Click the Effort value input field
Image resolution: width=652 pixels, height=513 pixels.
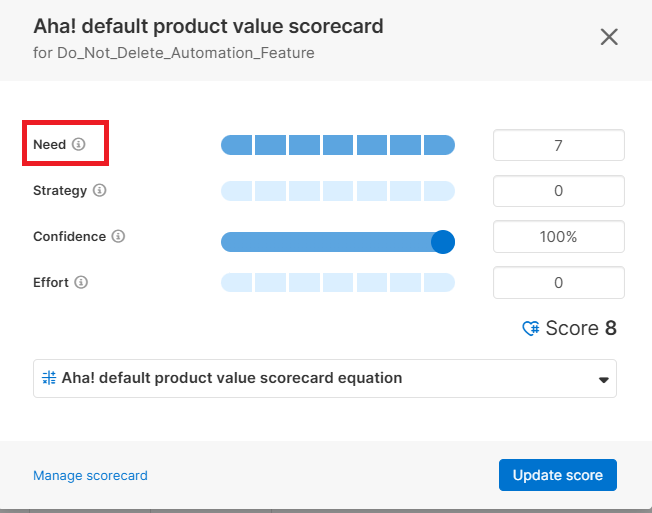pos(558,282)
